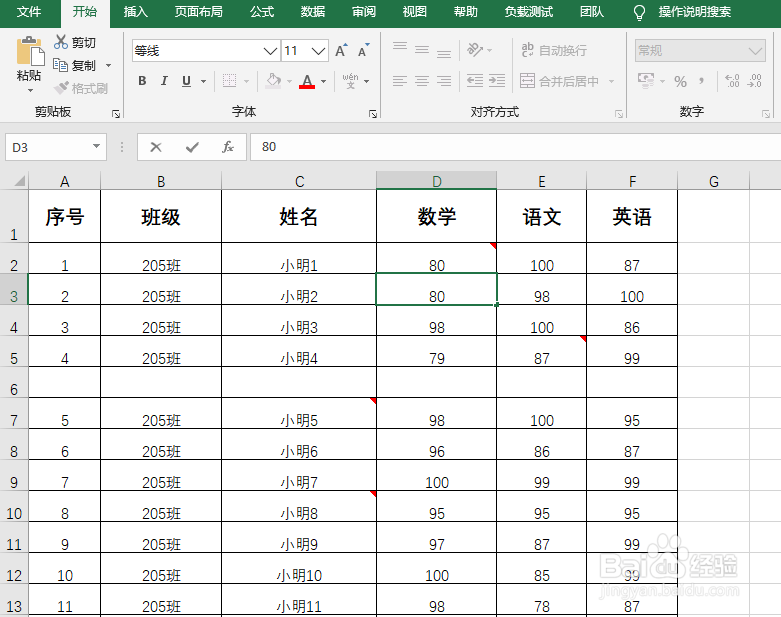The width and height of the screenshot is (781, 617).
Task: Toggle Italic formatting
Action: (x=164, y=81)
